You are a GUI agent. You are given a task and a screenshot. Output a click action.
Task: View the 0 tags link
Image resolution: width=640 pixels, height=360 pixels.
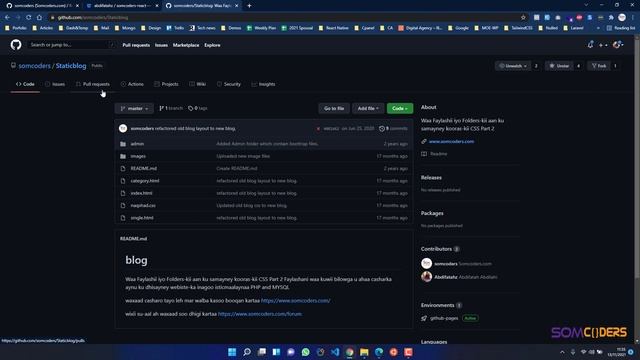198,109
